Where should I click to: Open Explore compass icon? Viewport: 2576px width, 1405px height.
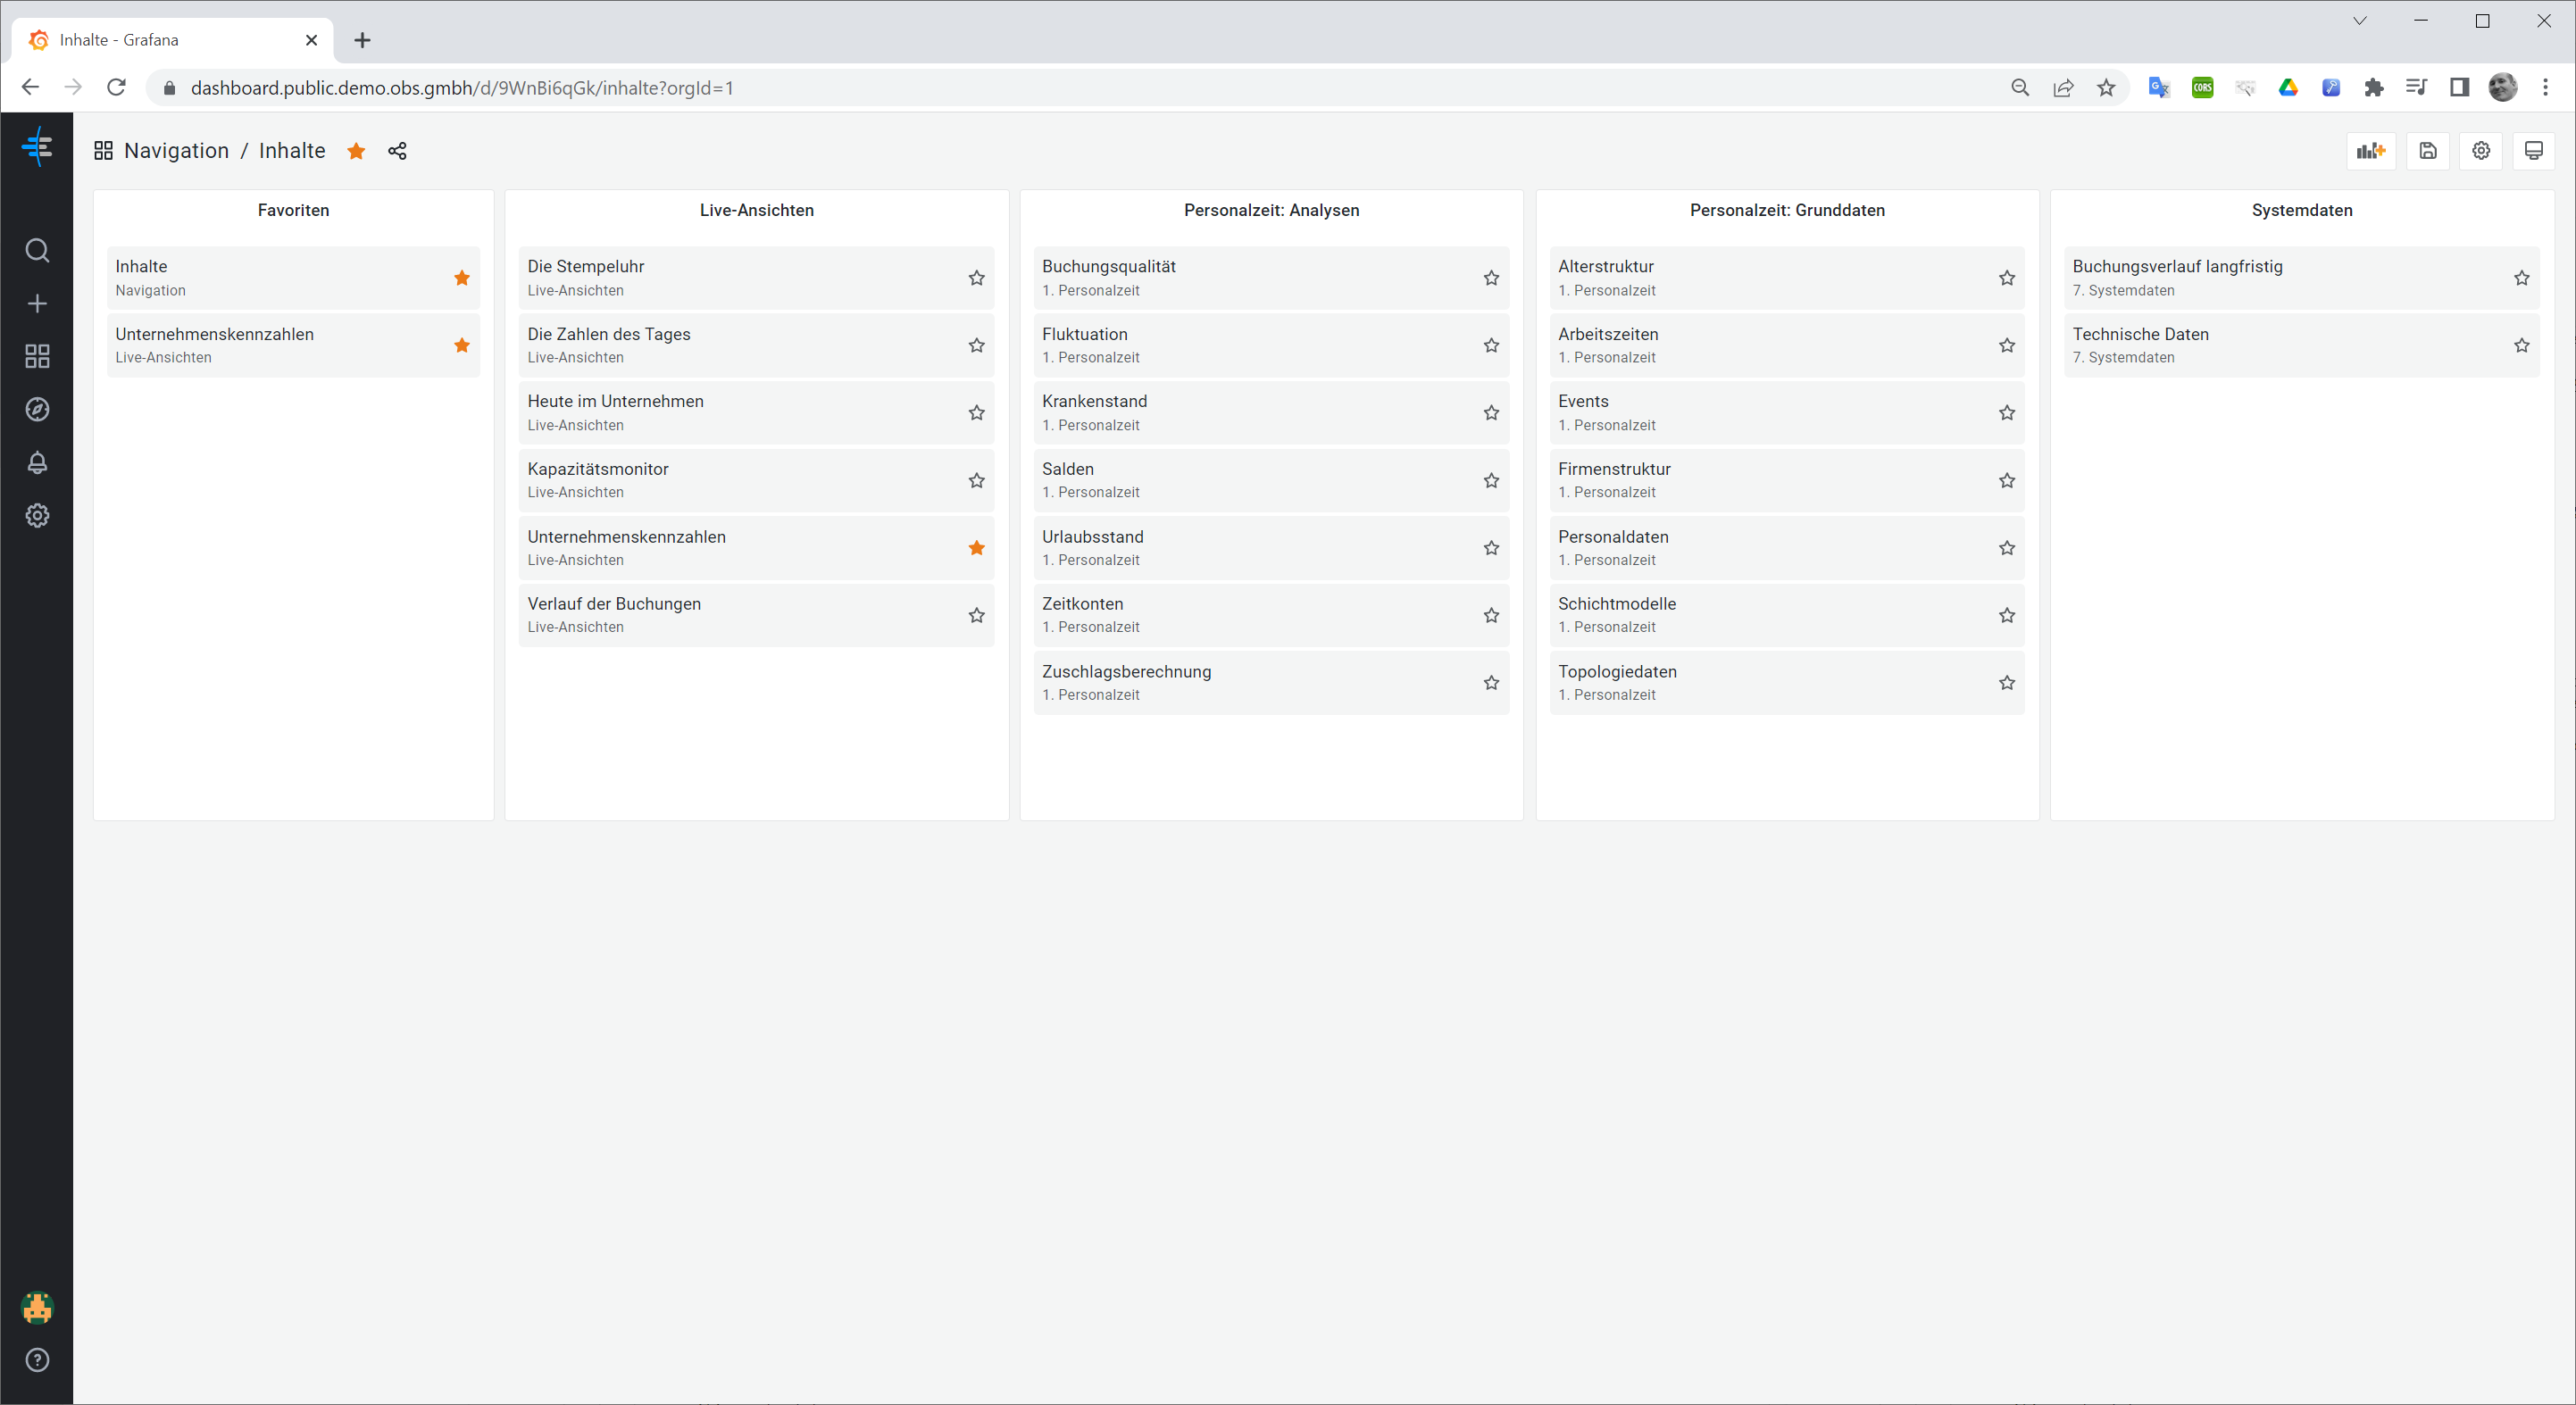point(37,409)
